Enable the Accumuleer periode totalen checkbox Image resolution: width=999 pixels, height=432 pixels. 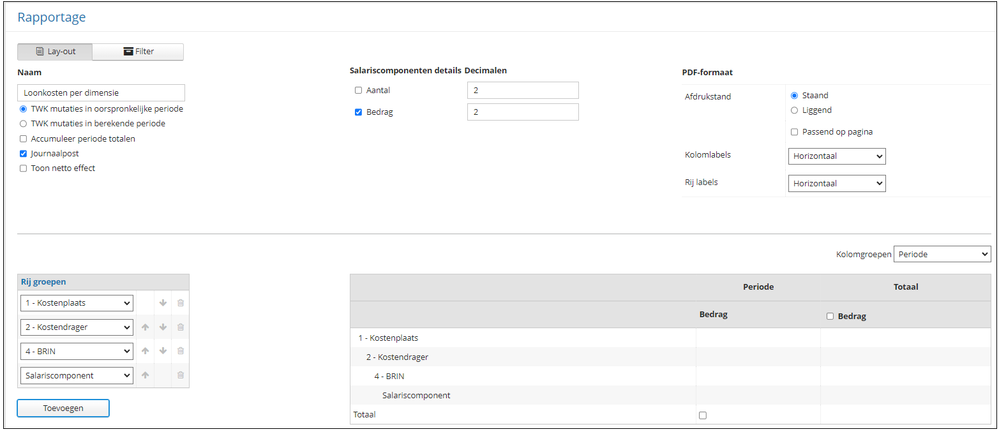pos(24,139)
